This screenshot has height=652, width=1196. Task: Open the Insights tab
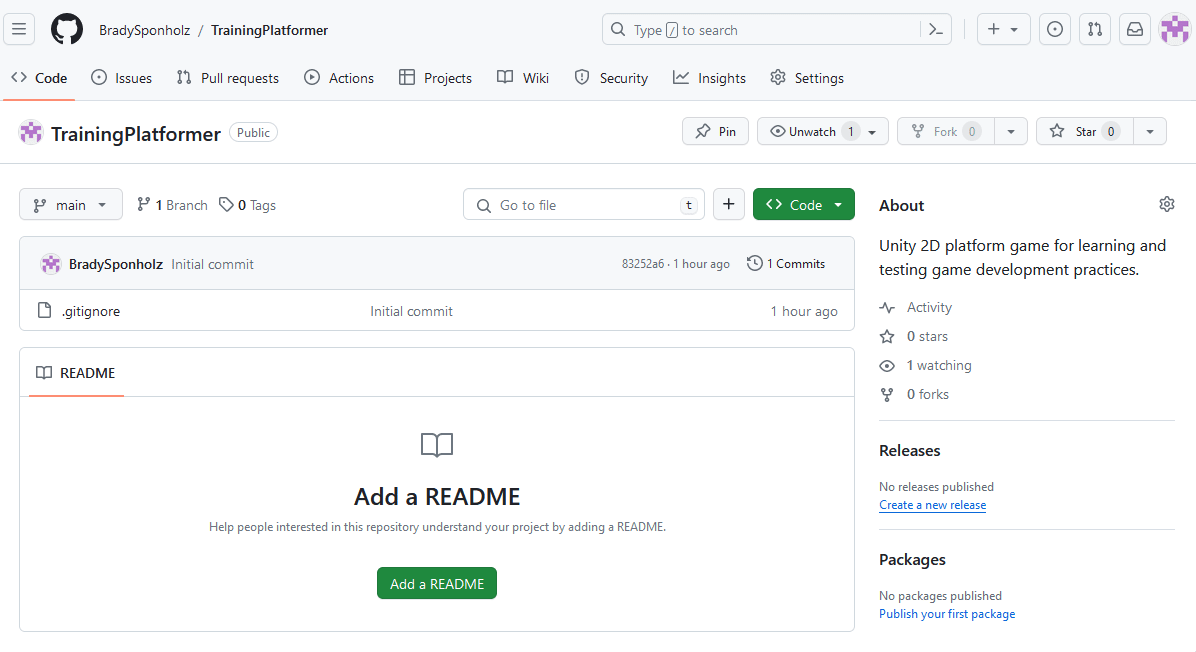point(709,77)
